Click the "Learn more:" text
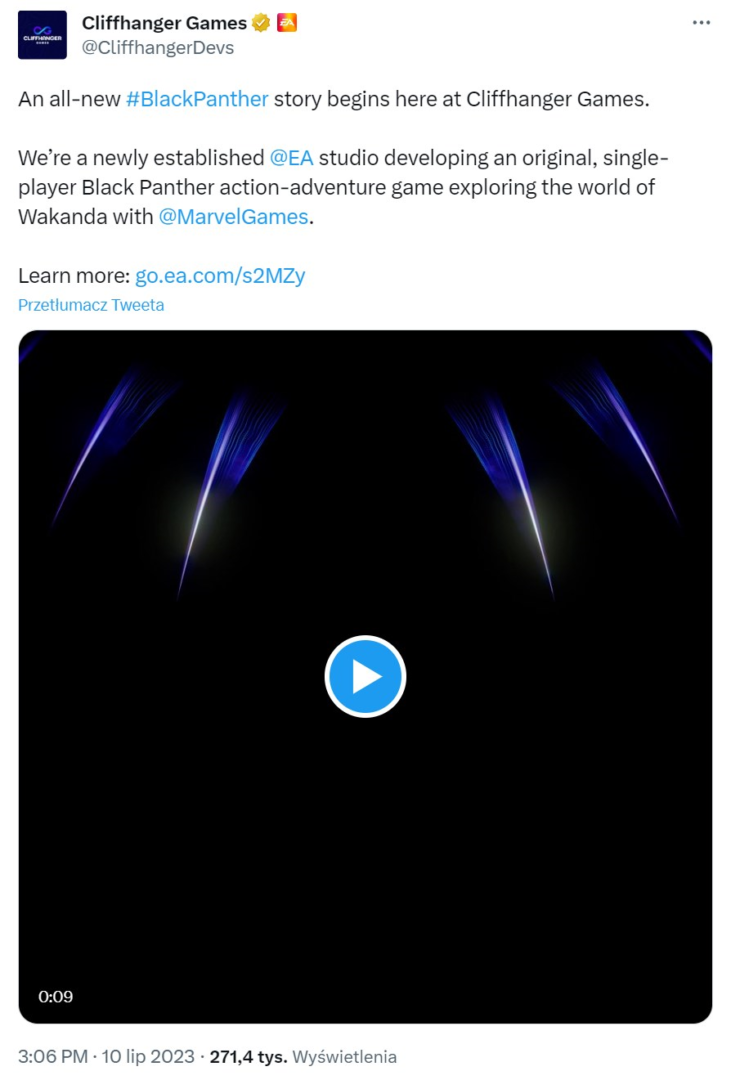This screenshot has width=731, height=1080. (74, 276)
